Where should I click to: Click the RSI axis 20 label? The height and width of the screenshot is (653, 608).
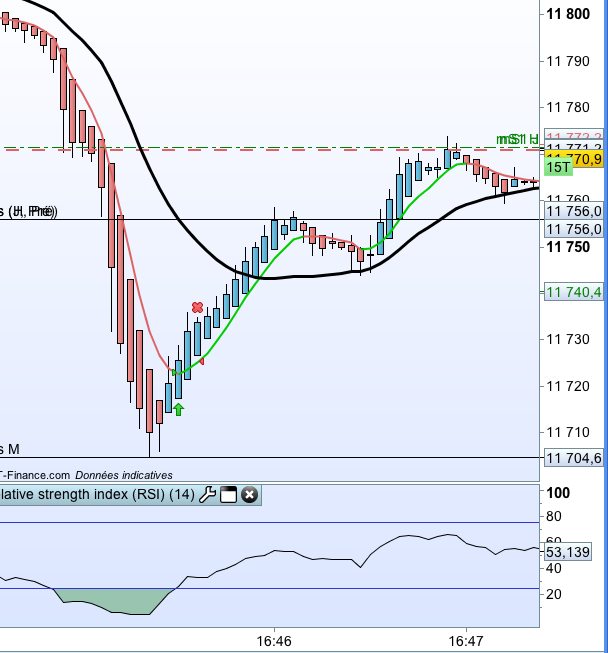point(553,594)
